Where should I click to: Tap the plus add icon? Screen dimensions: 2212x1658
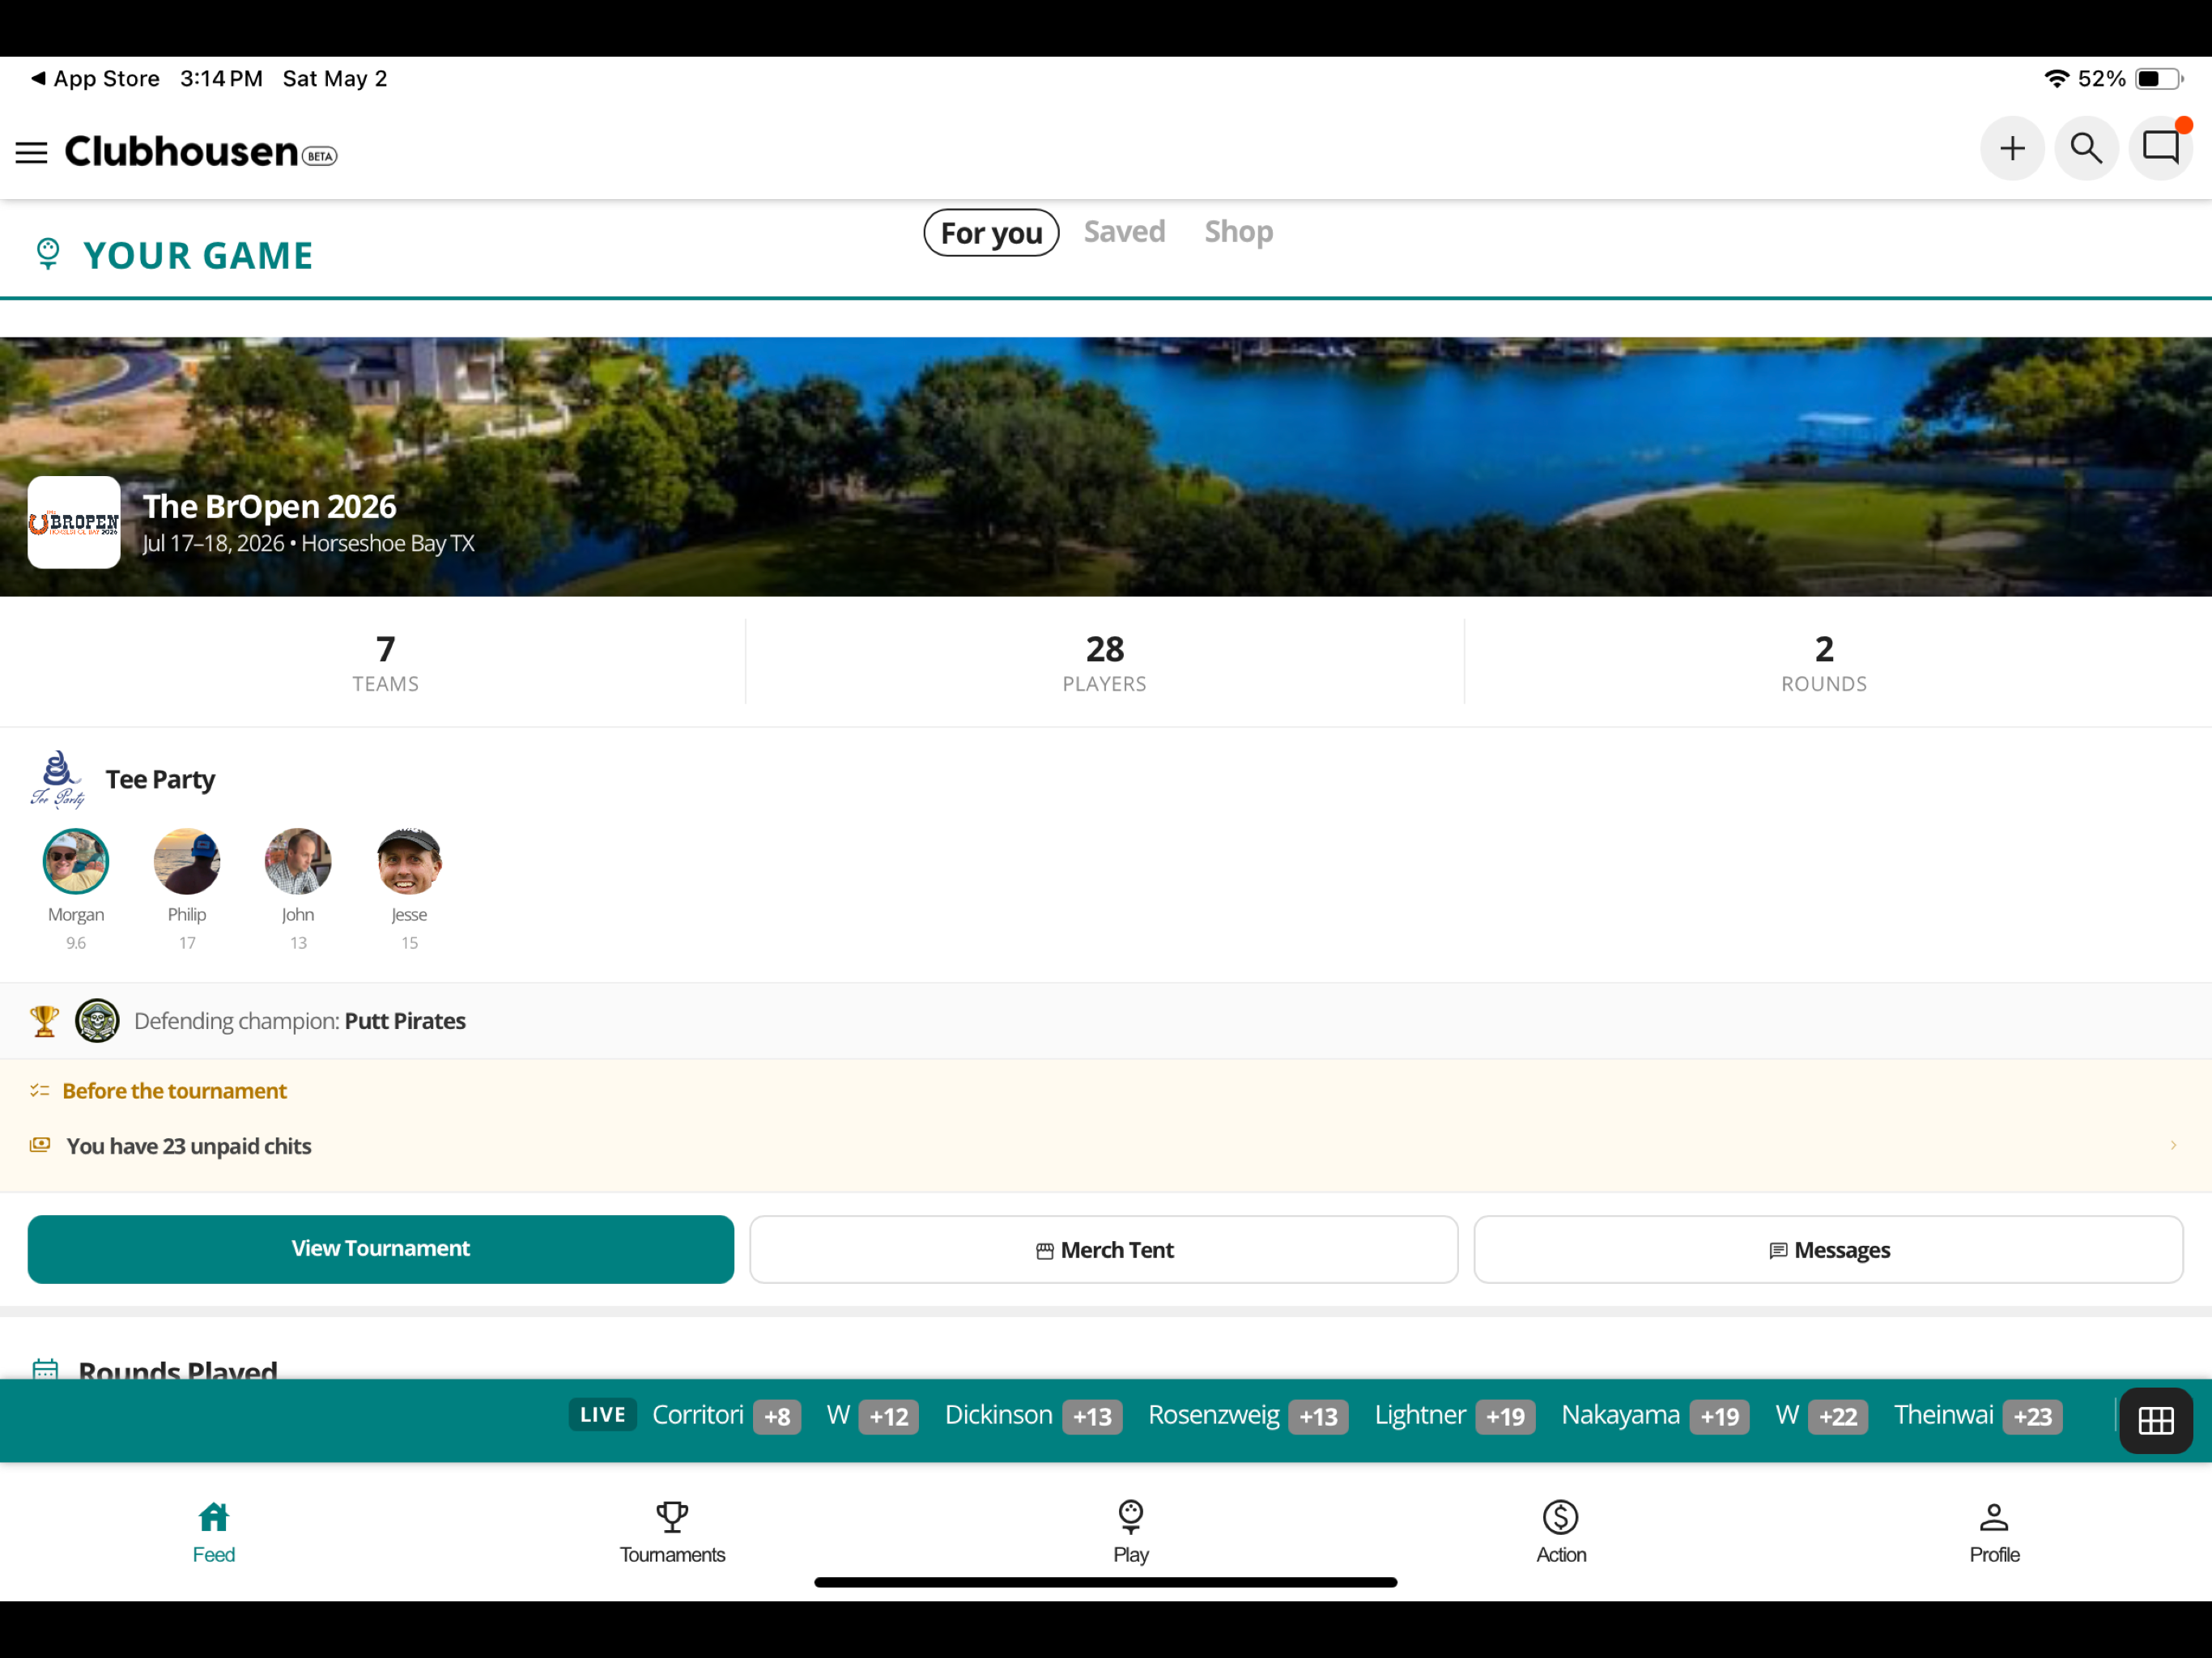[2011, 149]
